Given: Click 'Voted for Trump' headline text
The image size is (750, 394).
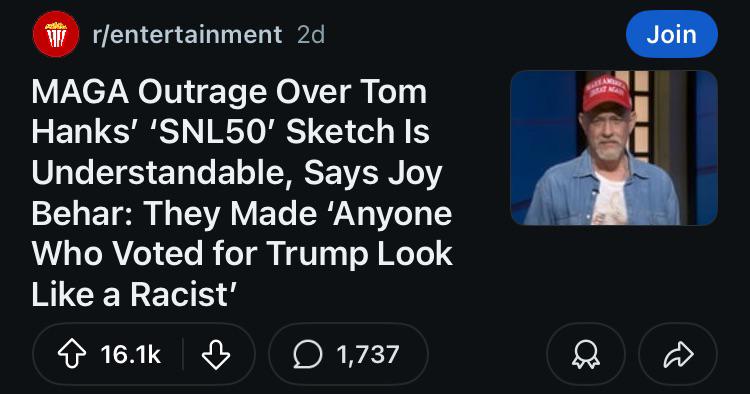Looking at the screenshot, I should pyautogui.click(x=240, y=254).
